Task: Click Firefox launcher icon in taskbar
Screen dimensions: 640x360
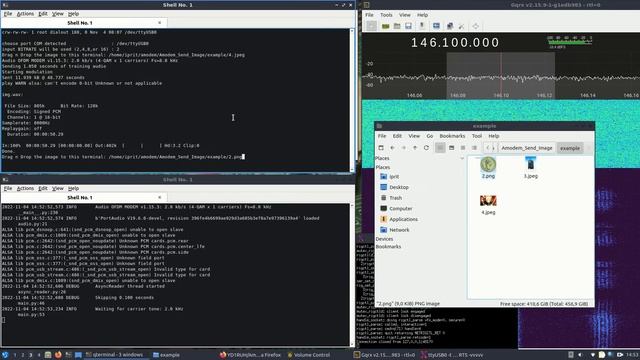Action: [58, 355]
